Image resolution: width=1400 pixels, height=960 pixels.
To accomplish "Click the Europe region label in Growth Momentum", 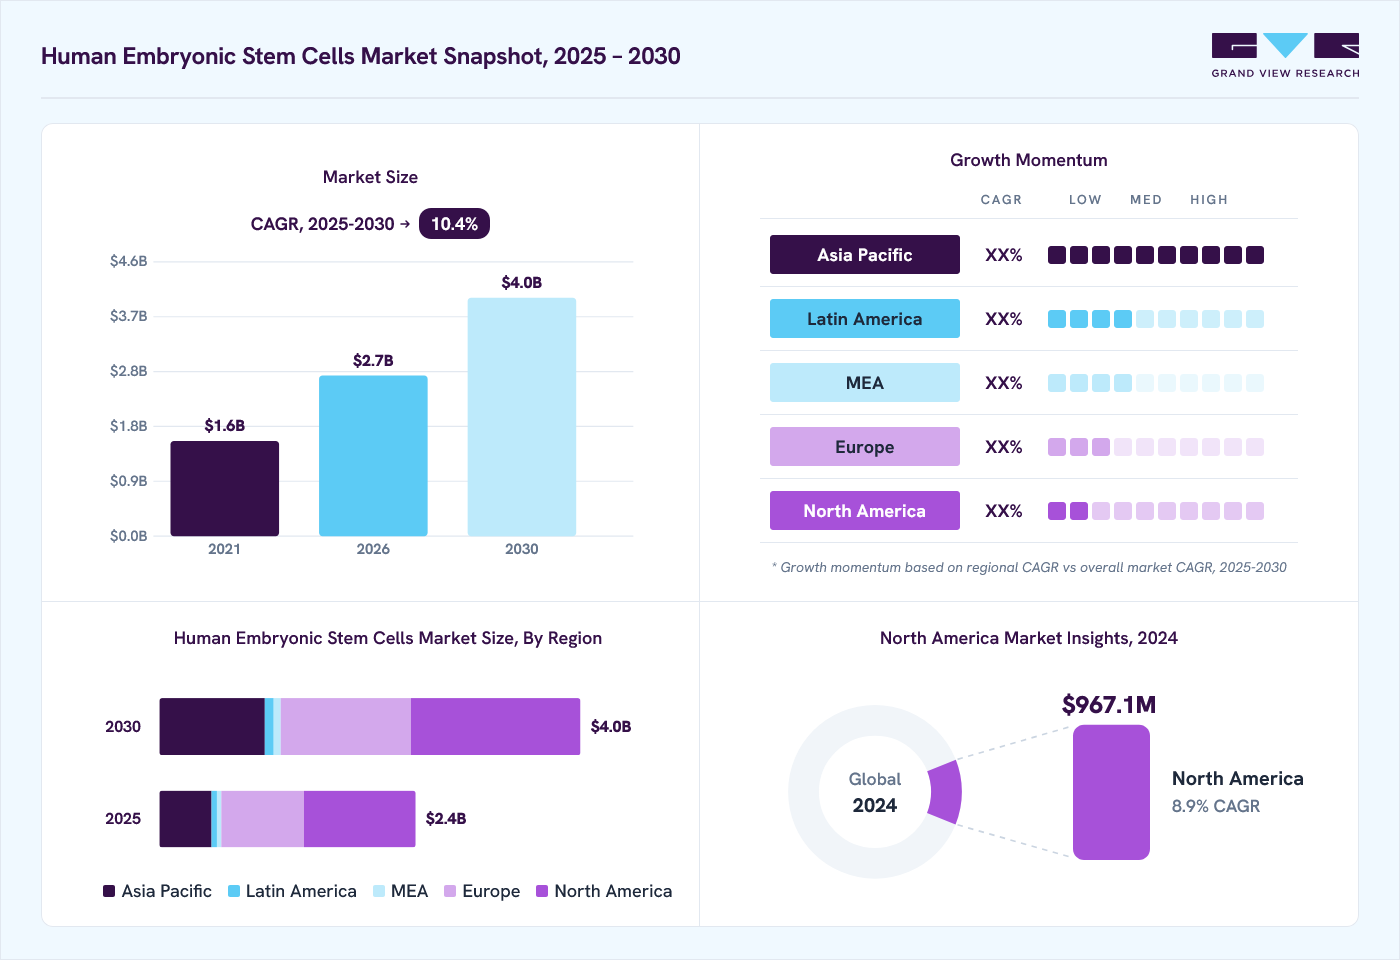I will click(x=865, y=447).
